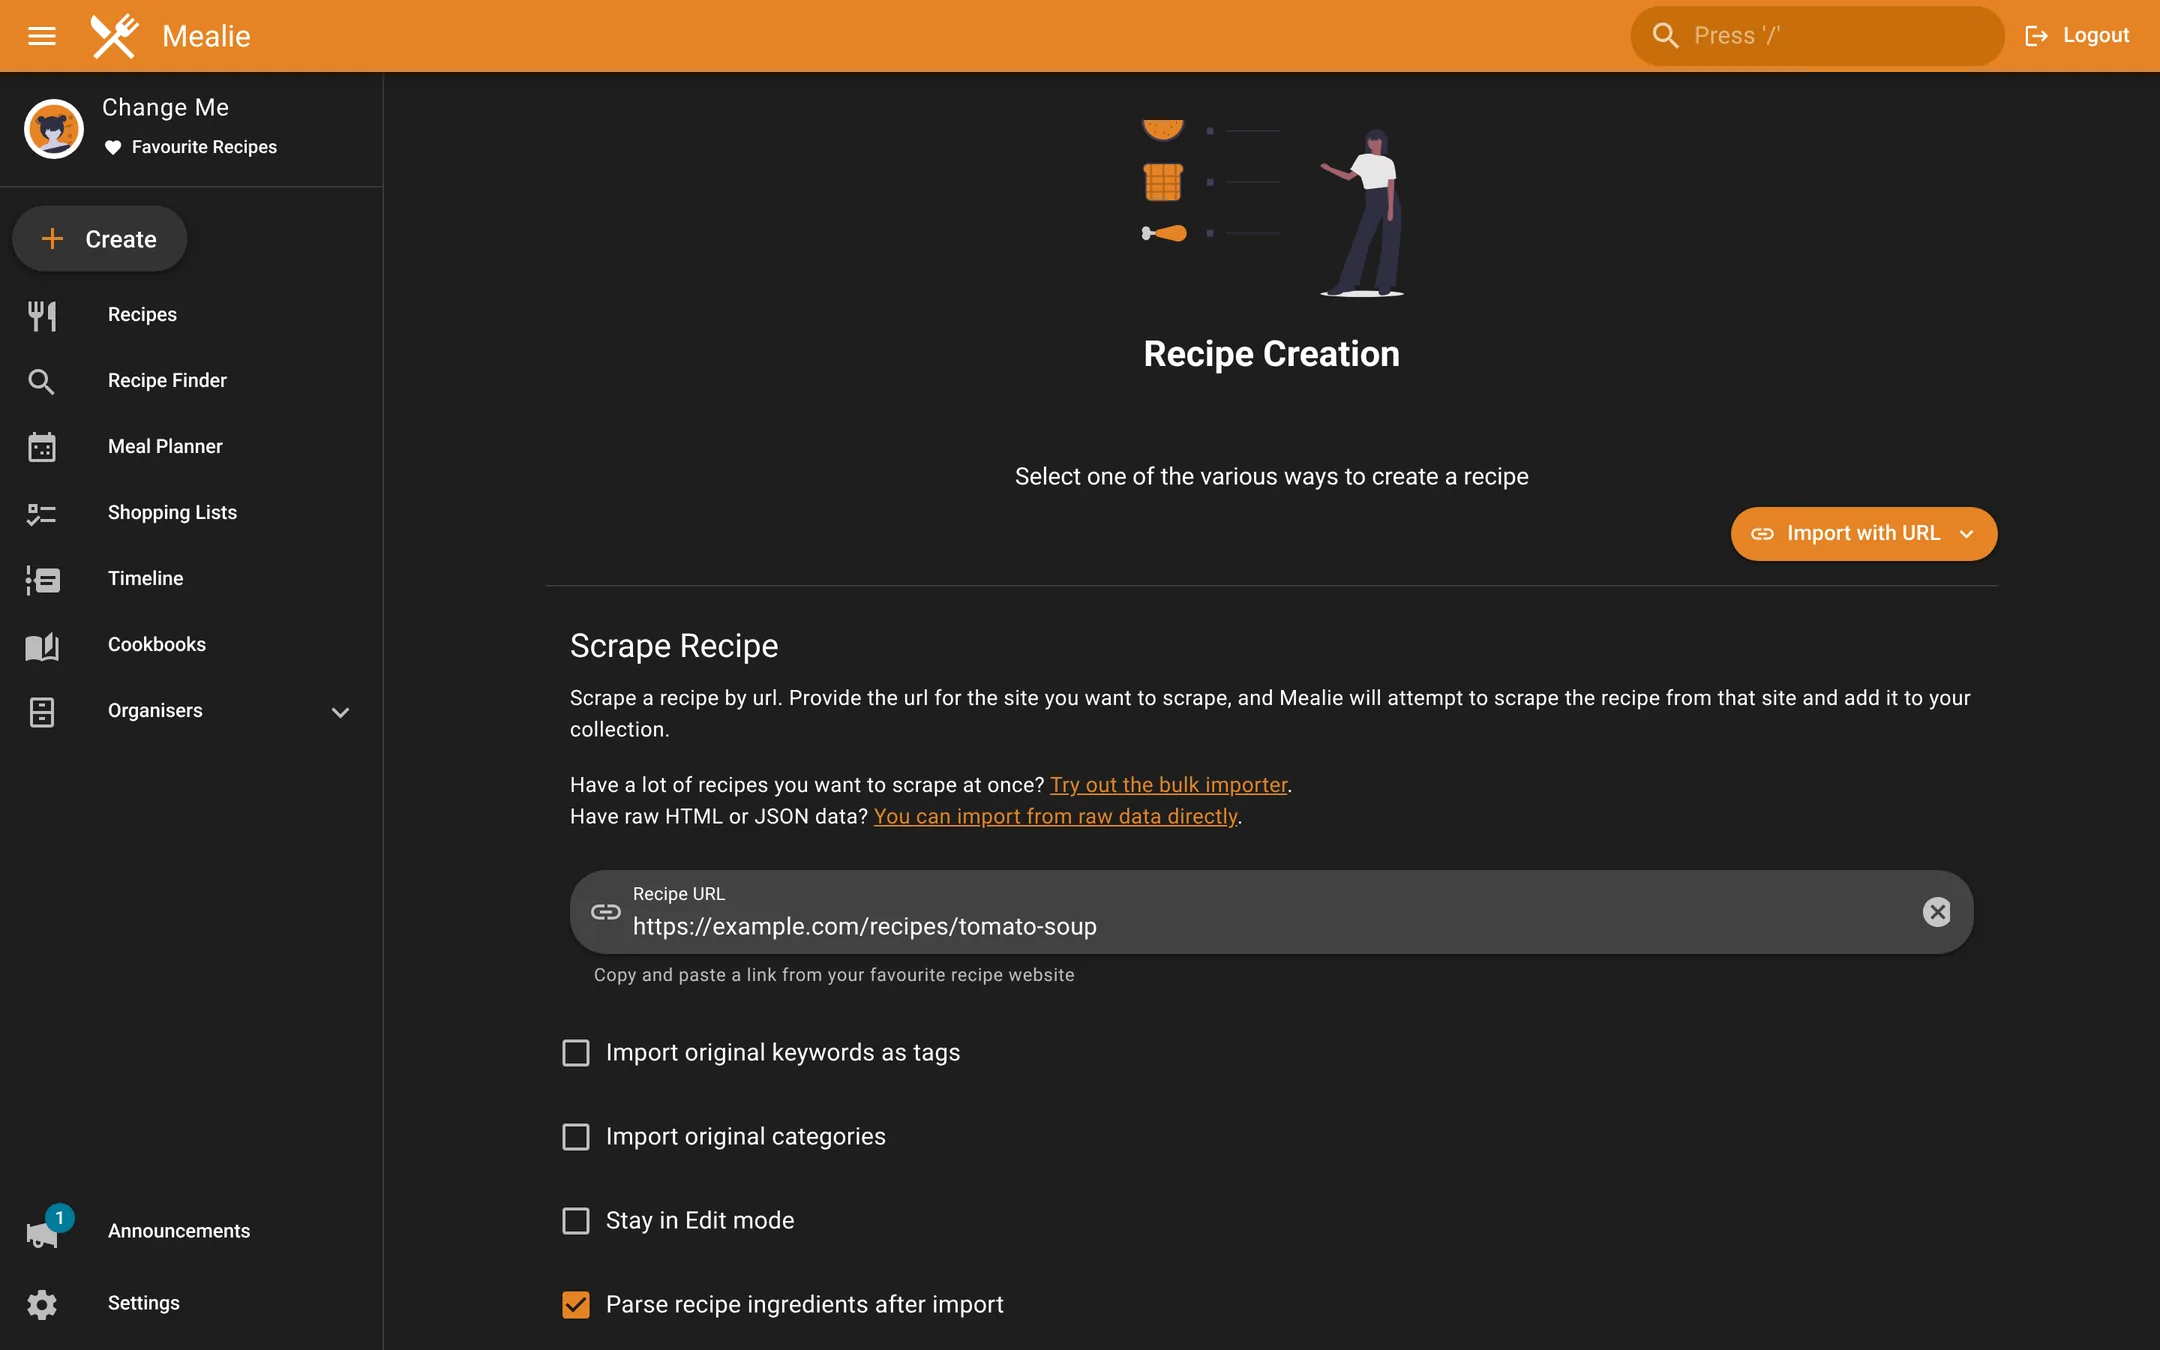The width and height of the screenshot is (2160, 1350).
Task: Click the Shopping Lists checklist icon
Action: coord(42,513)
